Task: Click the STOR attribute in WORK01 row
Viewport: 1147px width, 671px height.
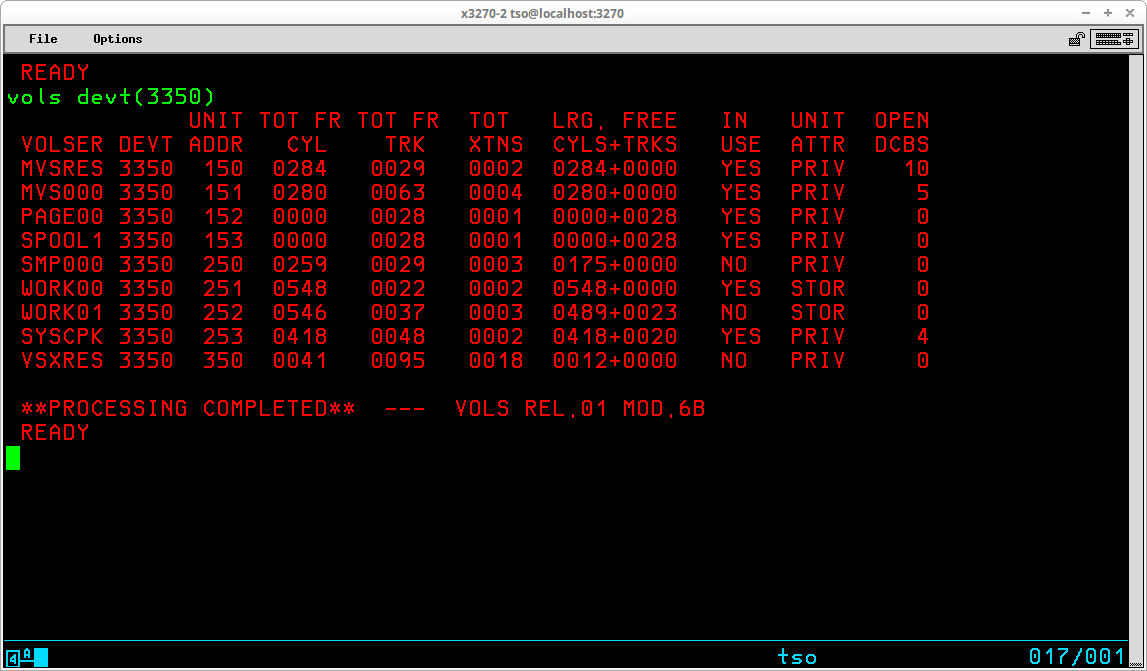Action: [x=818, y=312]
